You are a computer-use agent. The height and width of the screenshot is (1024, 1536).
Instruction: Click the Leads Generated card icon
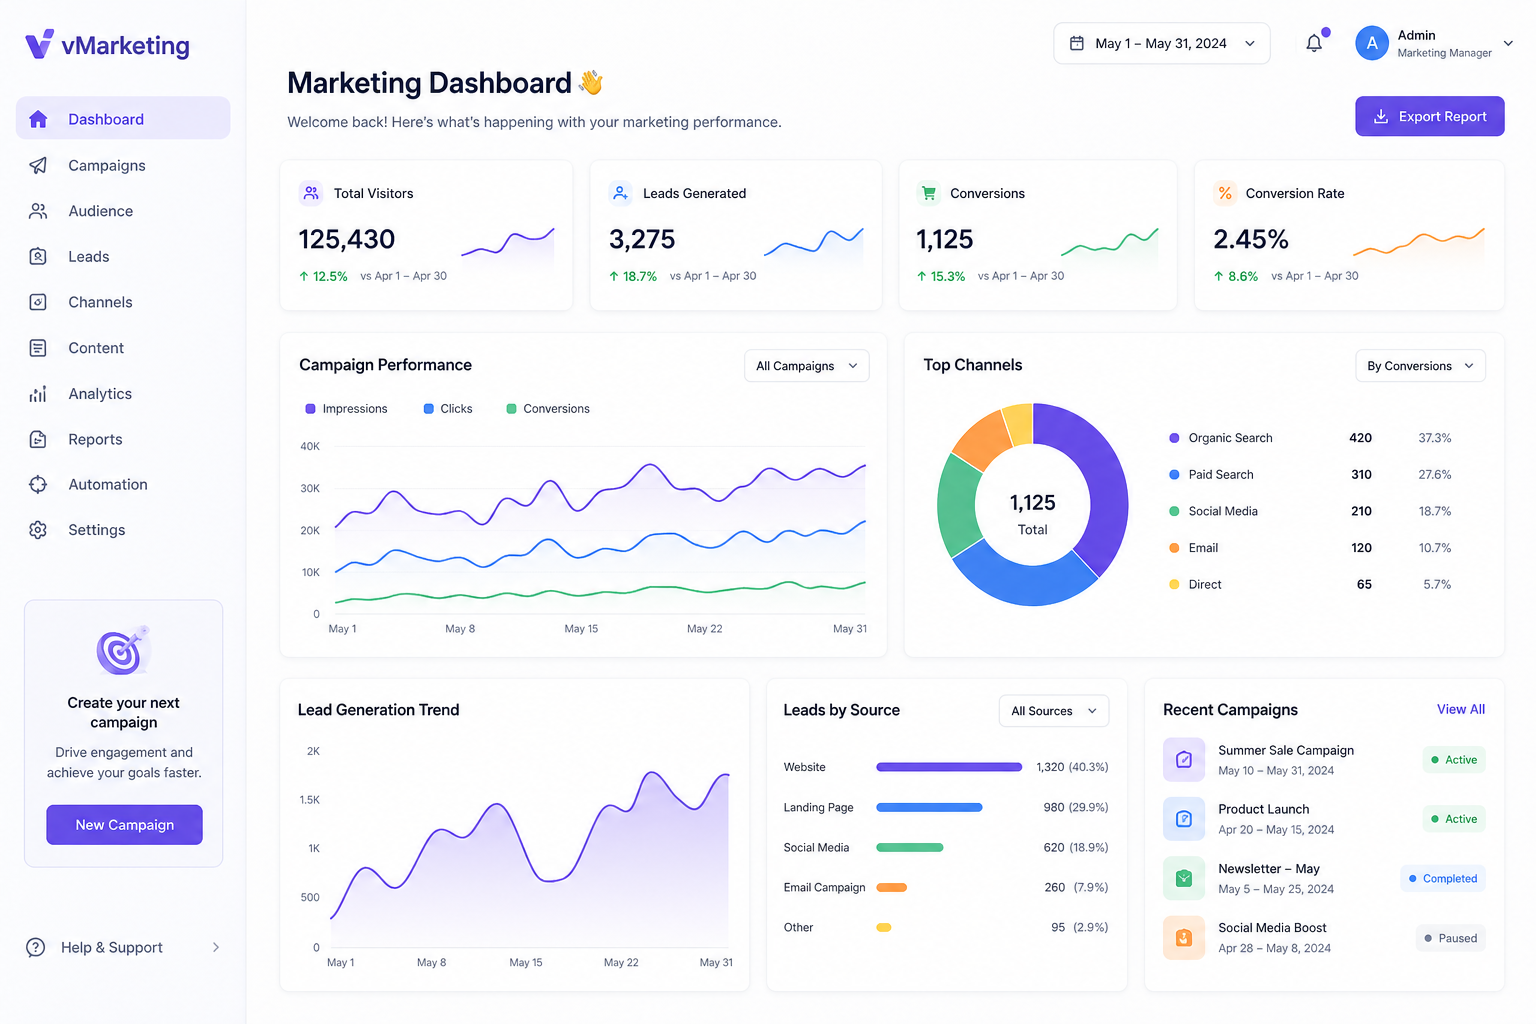point(620,193)
